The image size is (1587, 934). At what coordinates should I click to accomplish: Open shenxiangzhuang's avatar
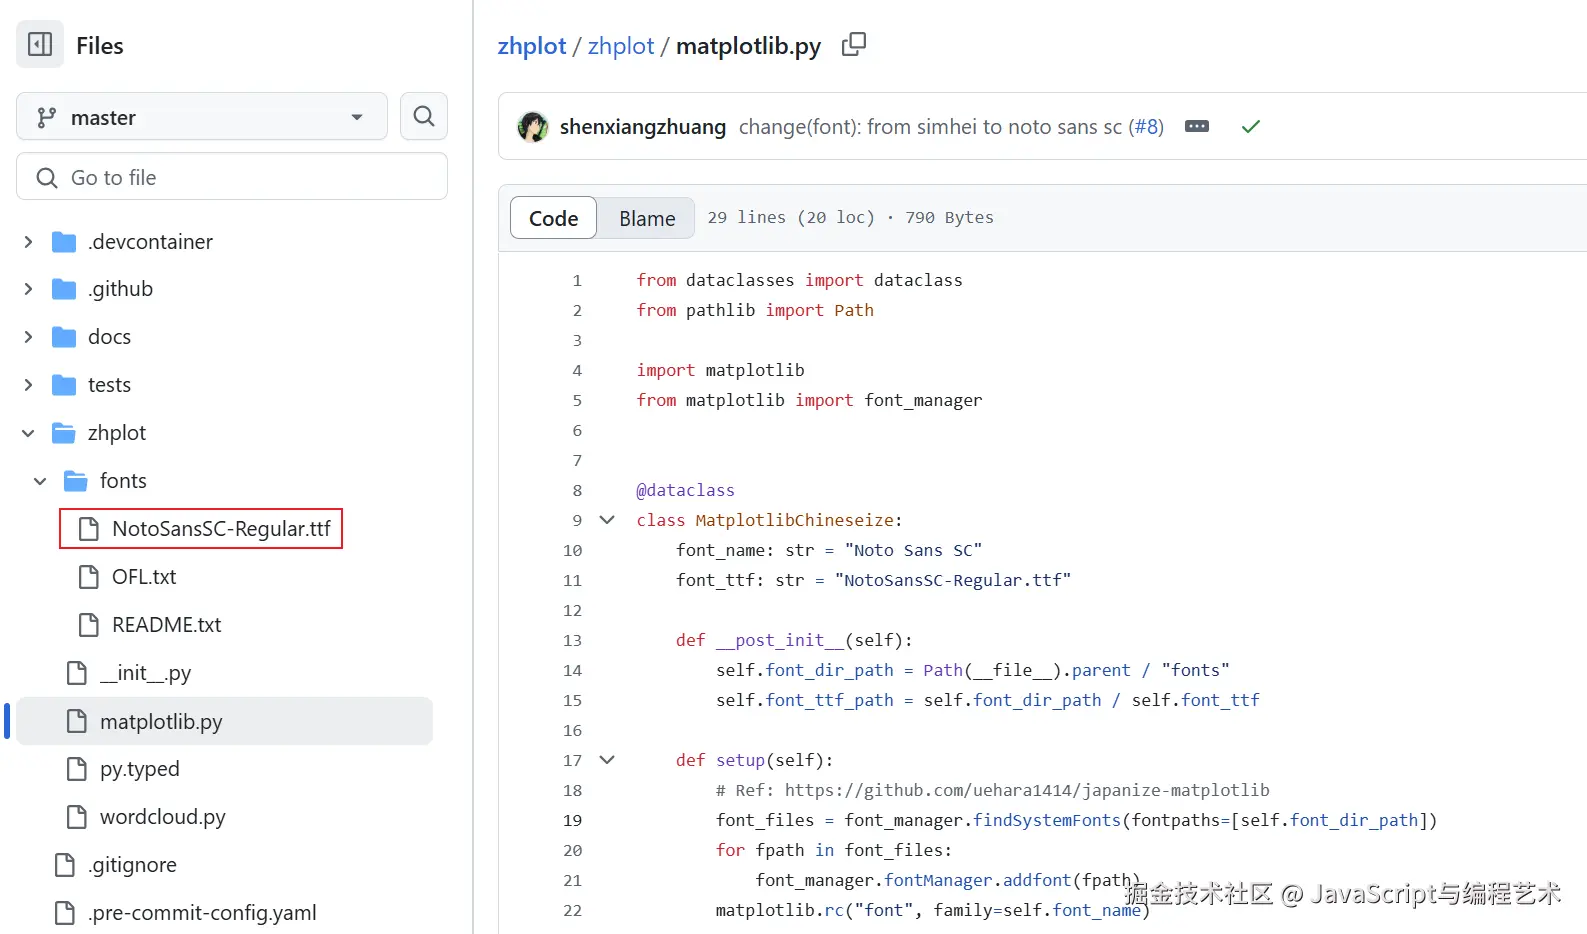pyautogui.click(x=533, y=127)
